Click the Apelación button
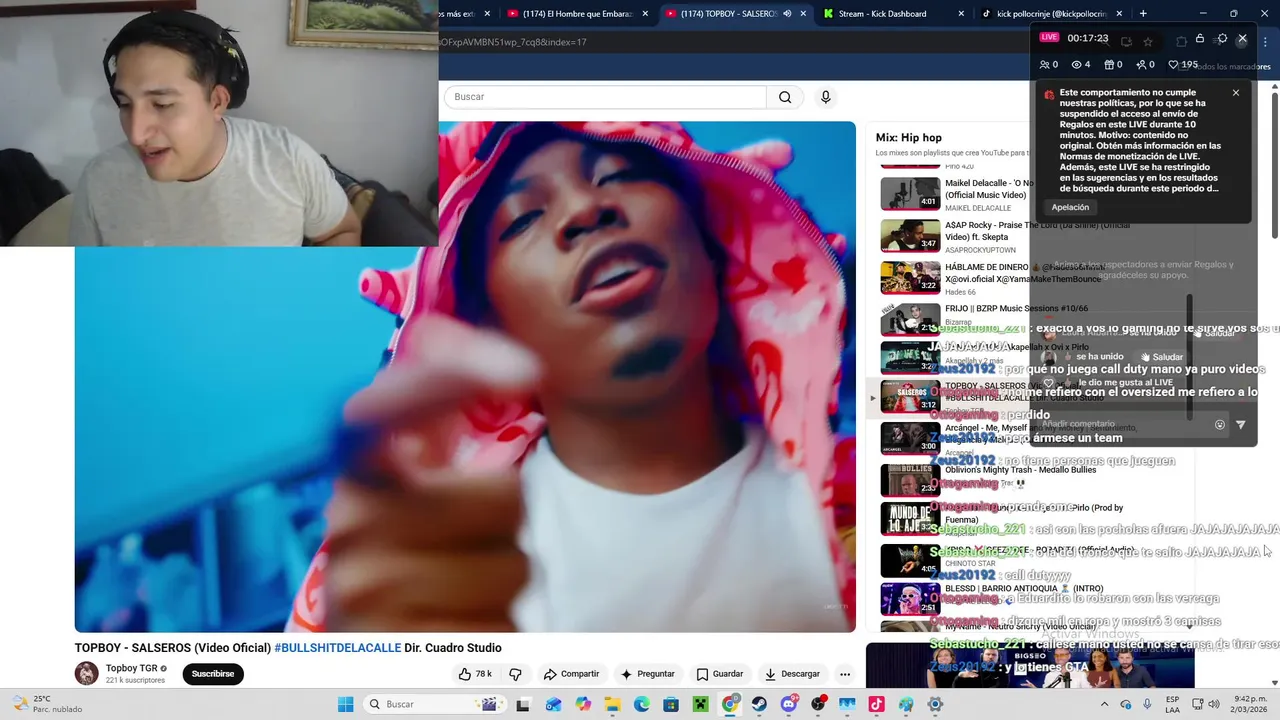 pyautogui.click(x=1070, y=207)
